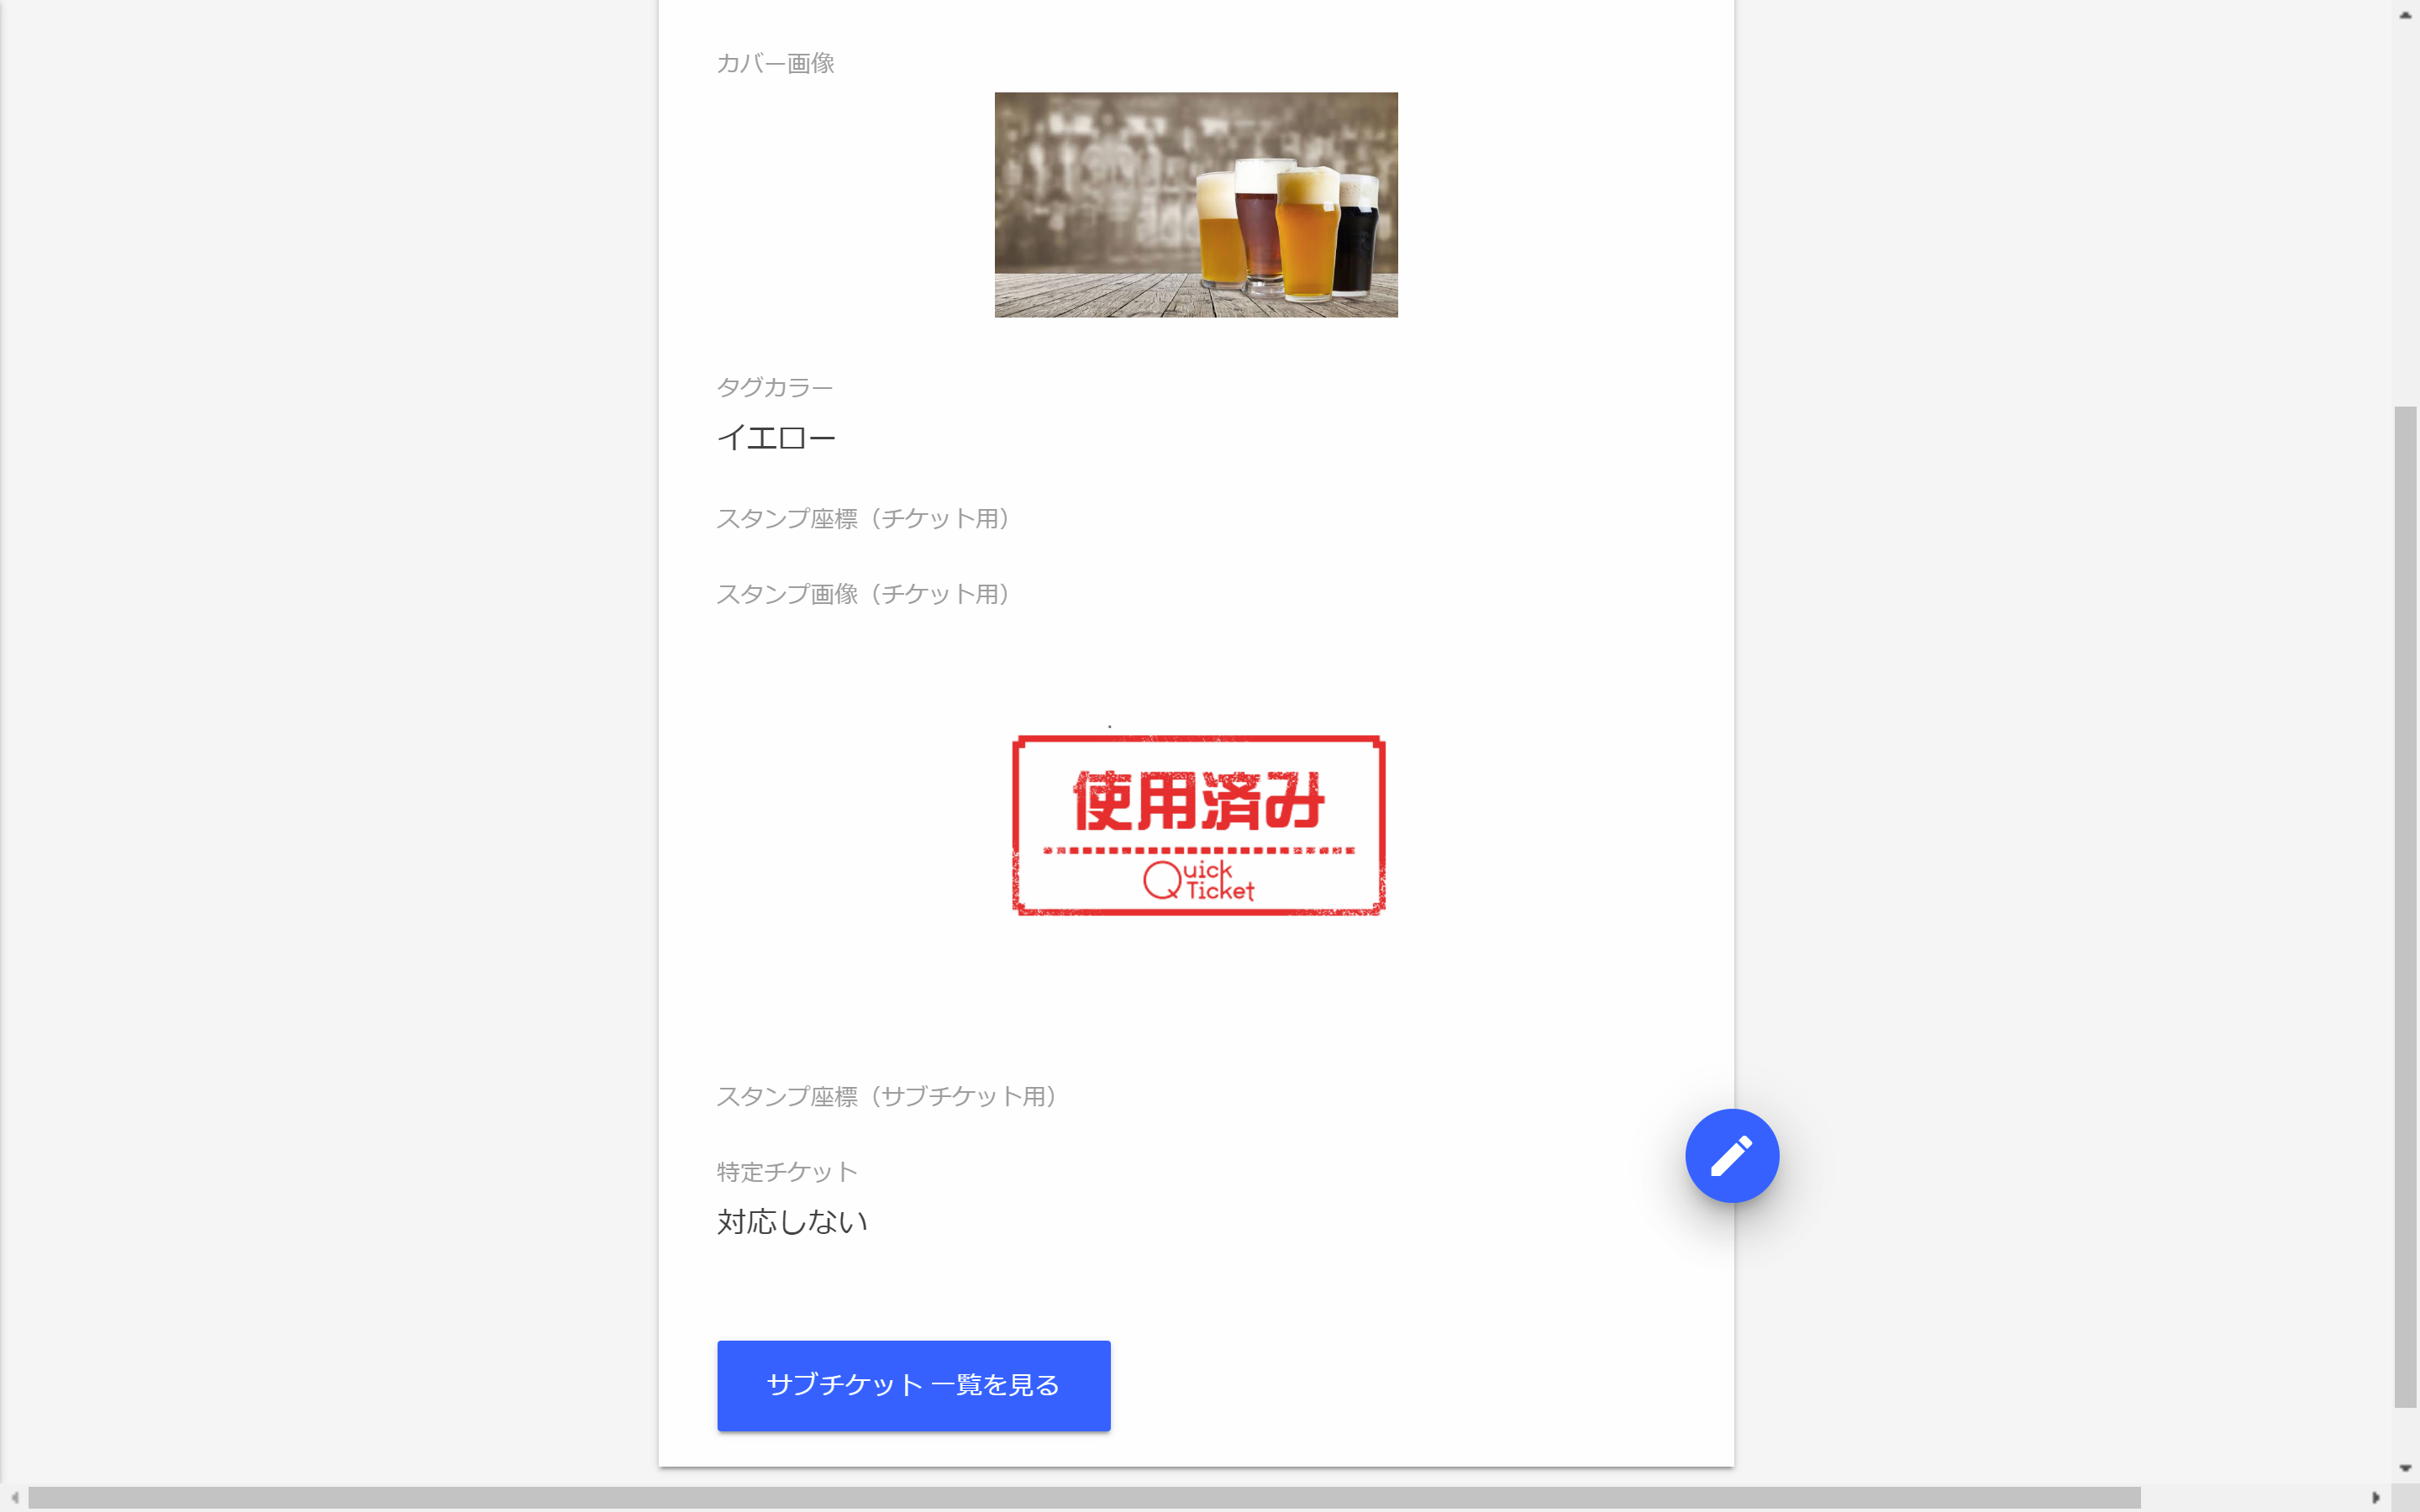Open サブチケット一覧を見る button
The image size is (2420, 1512).
pos(913,1385)
